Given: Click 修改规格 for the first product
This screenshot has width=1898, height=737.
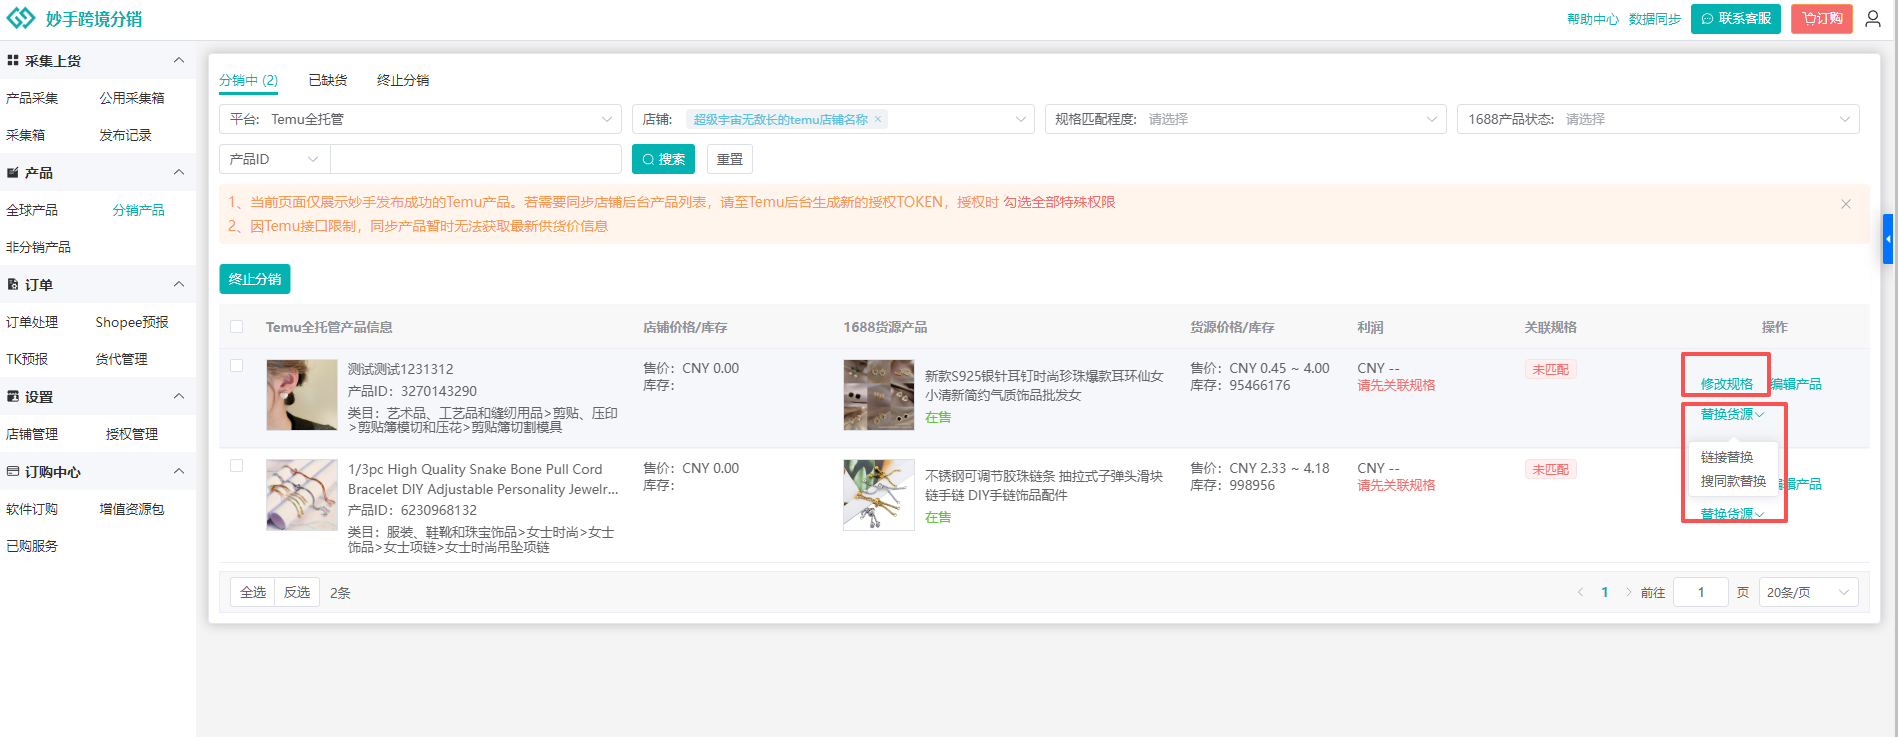Looking at the screenshot, I should point(1727,384).
